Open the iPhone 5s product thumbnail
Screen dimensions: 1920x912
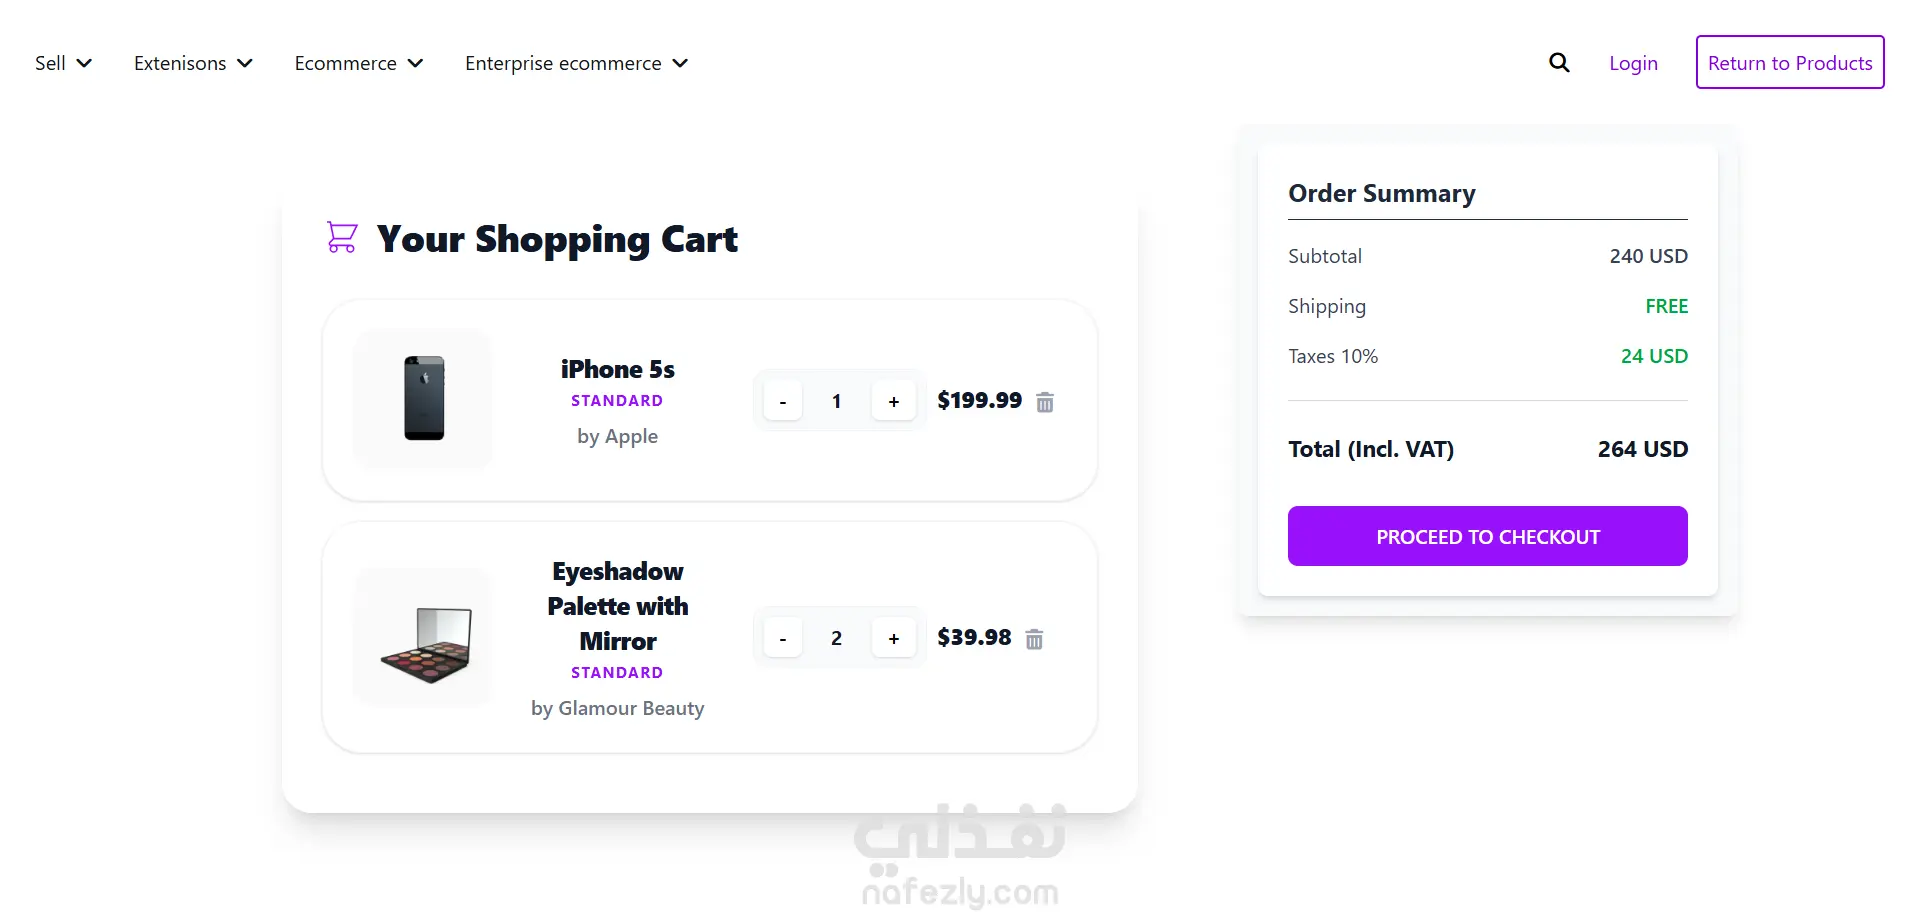[424, 399]
